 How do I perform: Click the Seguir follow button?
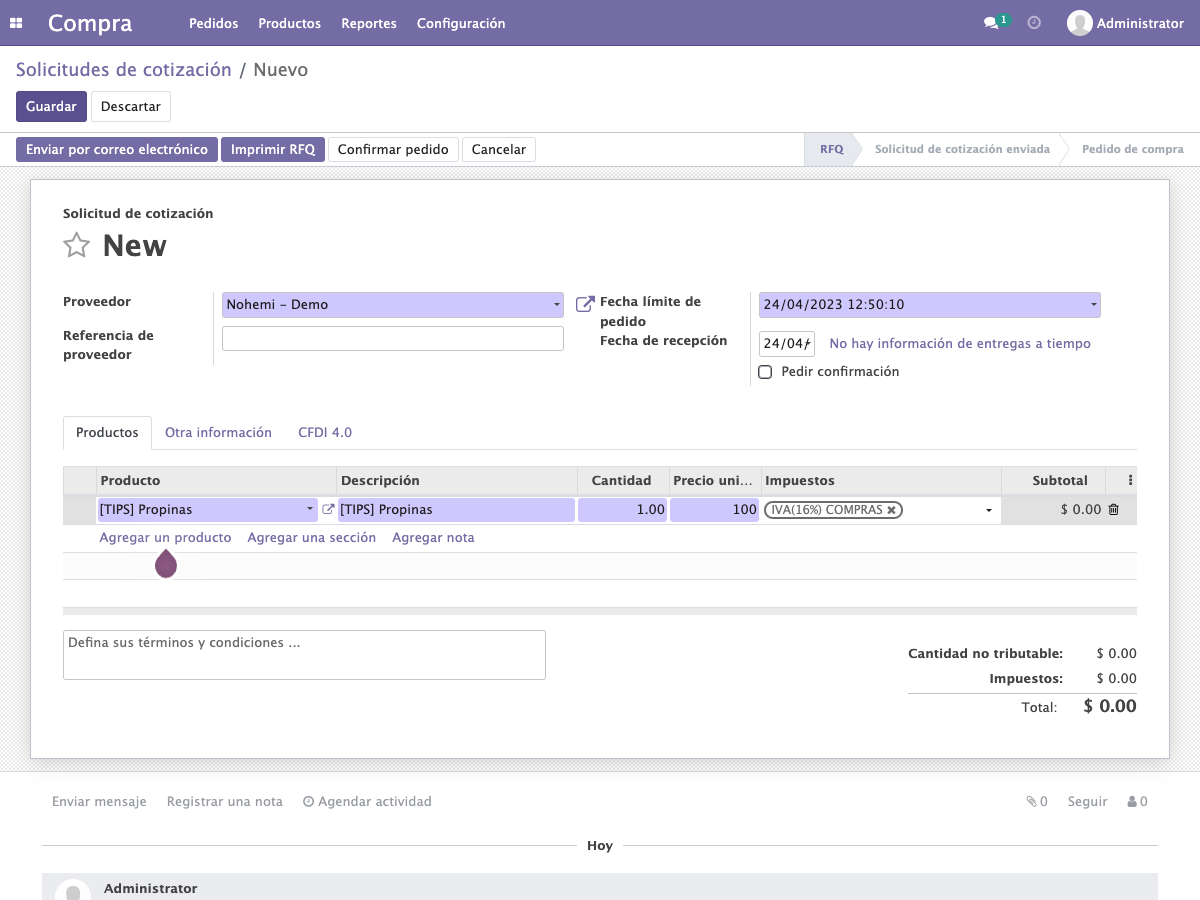pos(1087,802)
